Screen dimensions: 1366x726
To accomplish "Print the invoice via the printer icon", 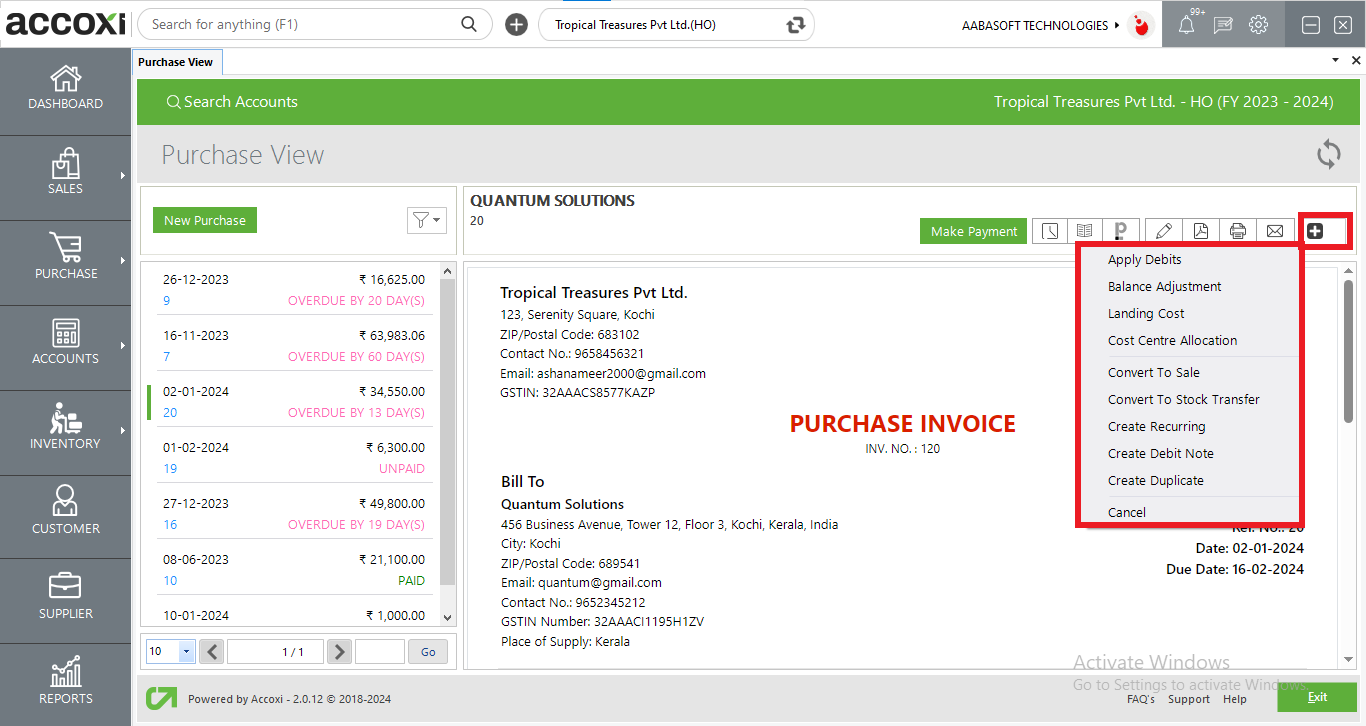I will point(1238,230).
